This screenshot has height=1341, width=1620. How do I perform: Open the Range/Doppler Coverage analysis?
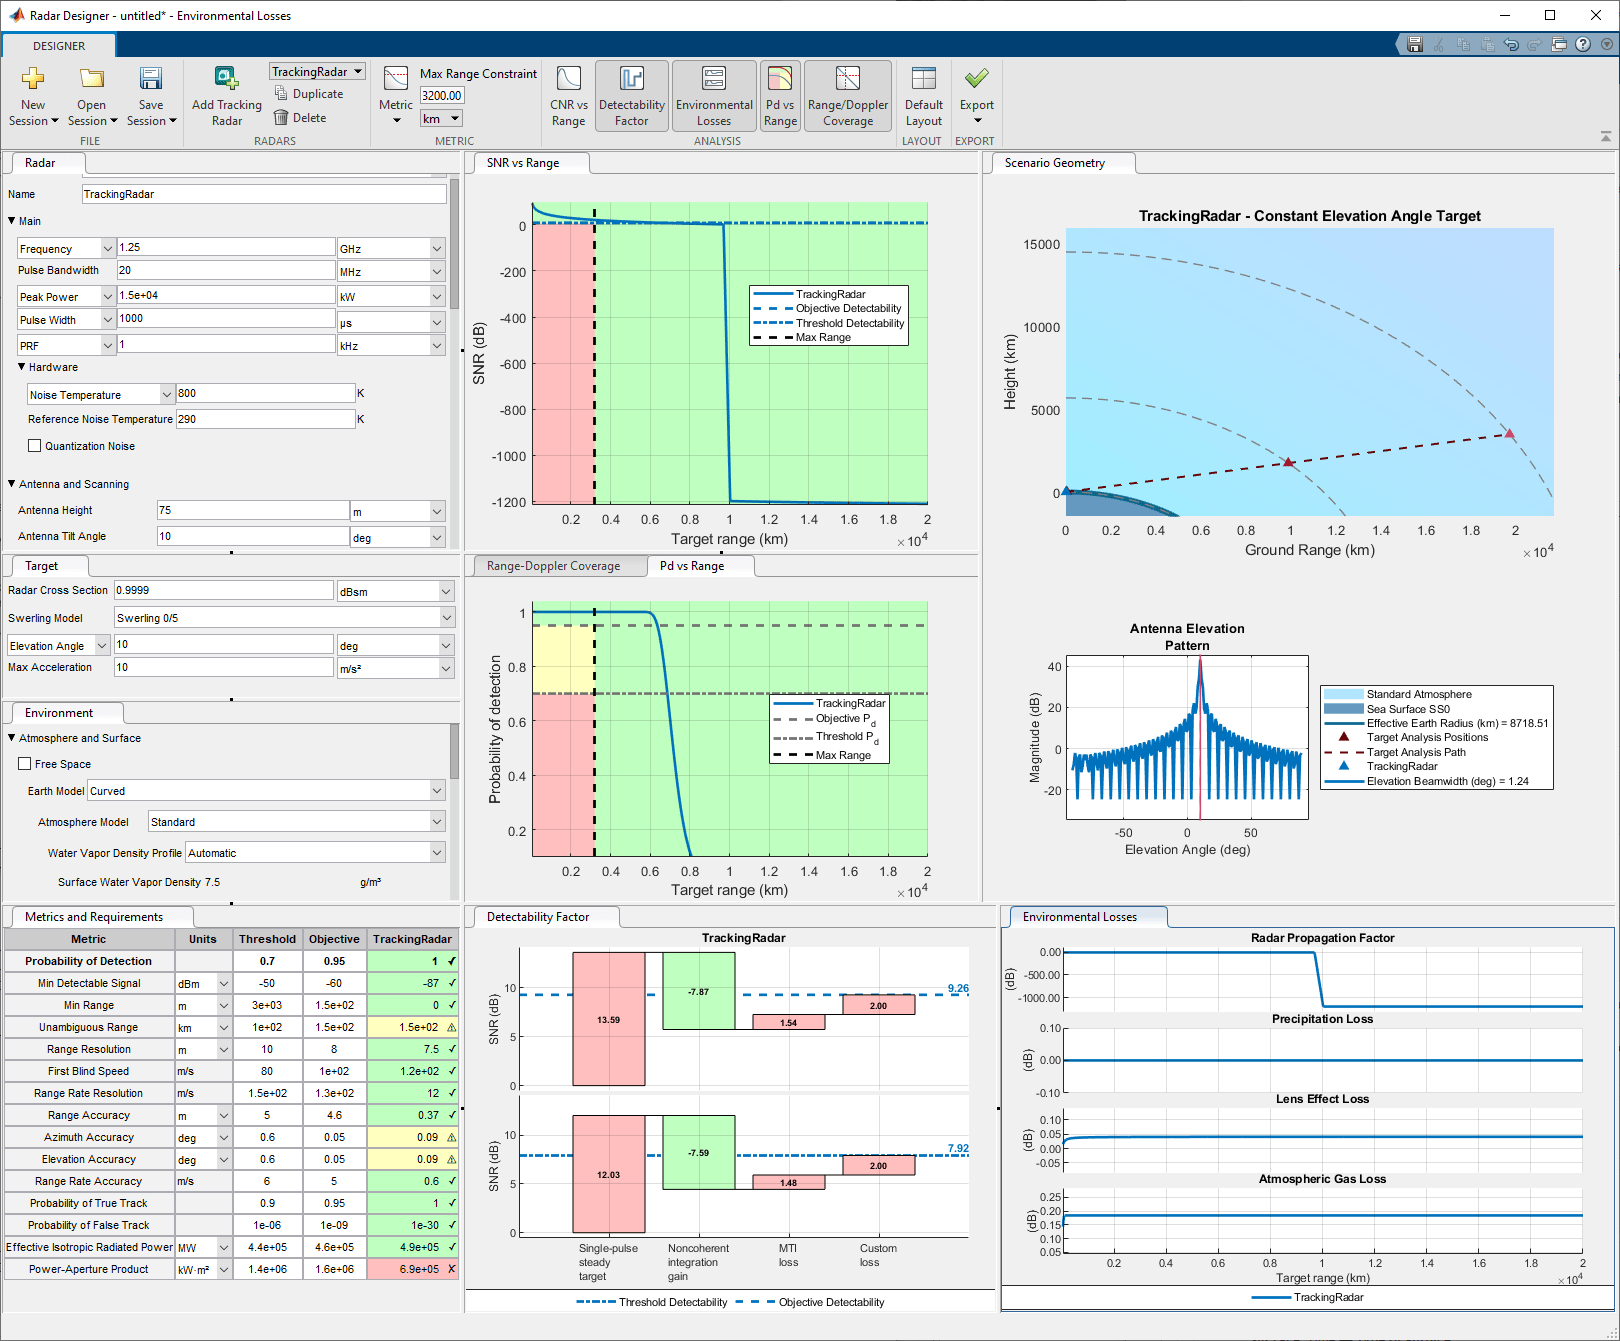[x=847, y=96]
